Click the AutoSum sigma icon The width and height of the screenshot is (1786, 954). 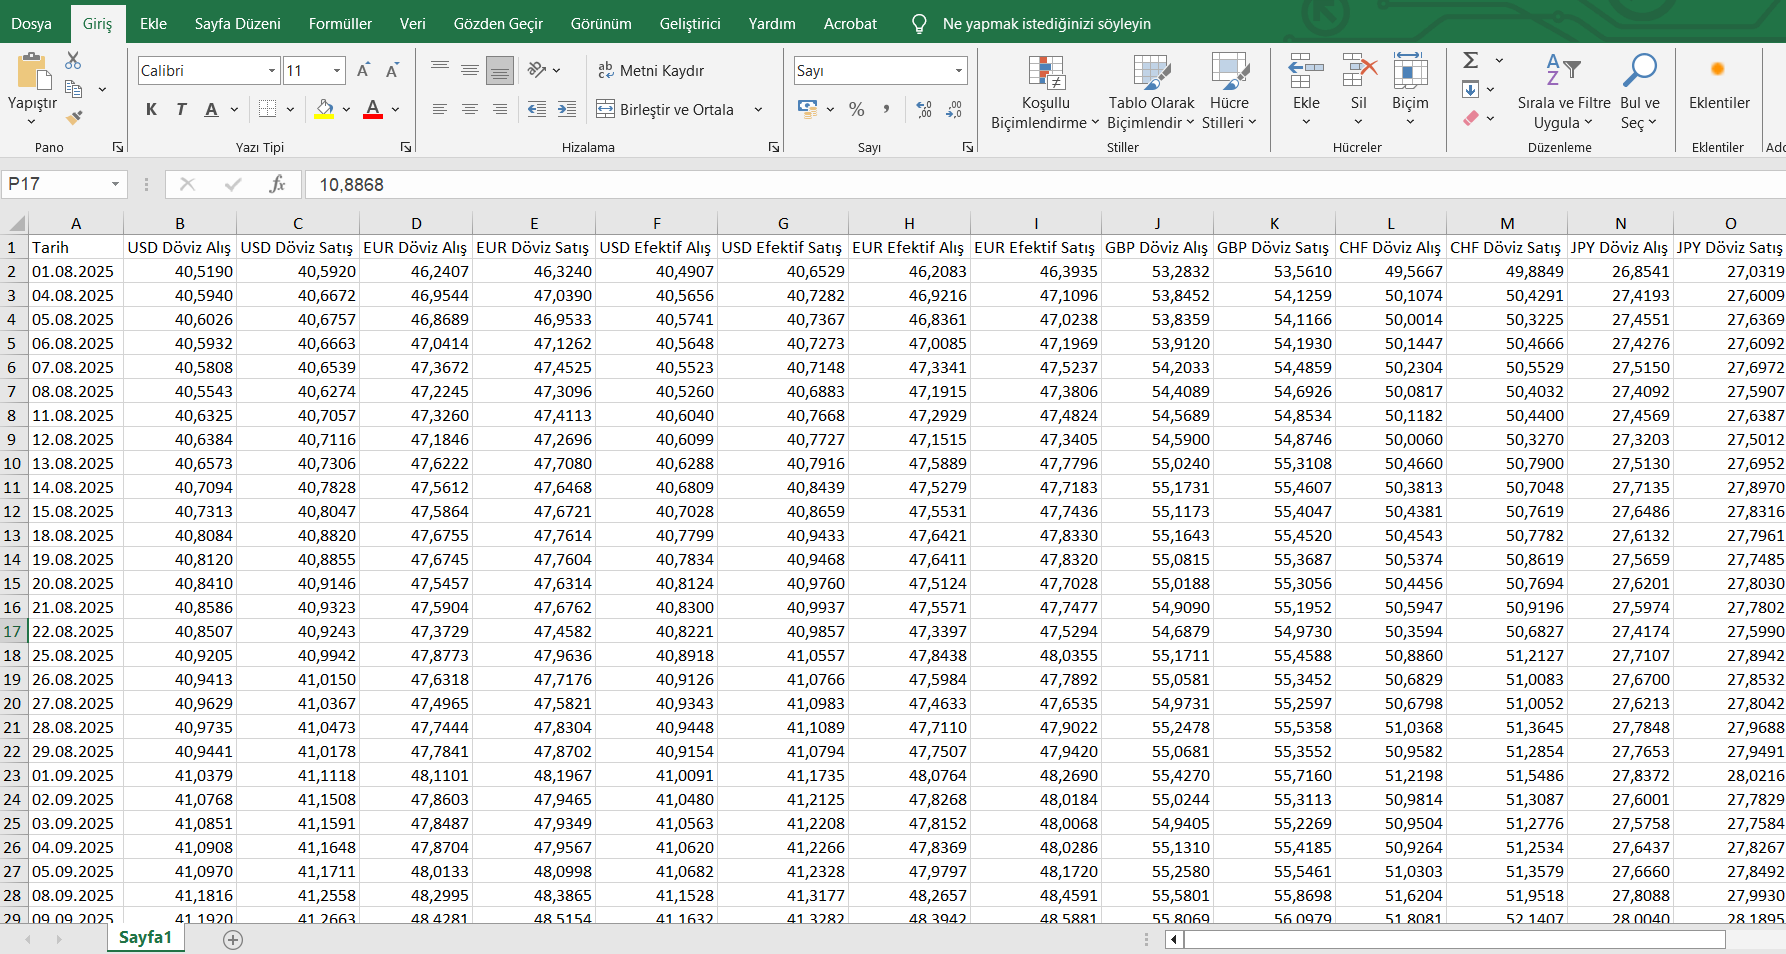point(1471,61)
